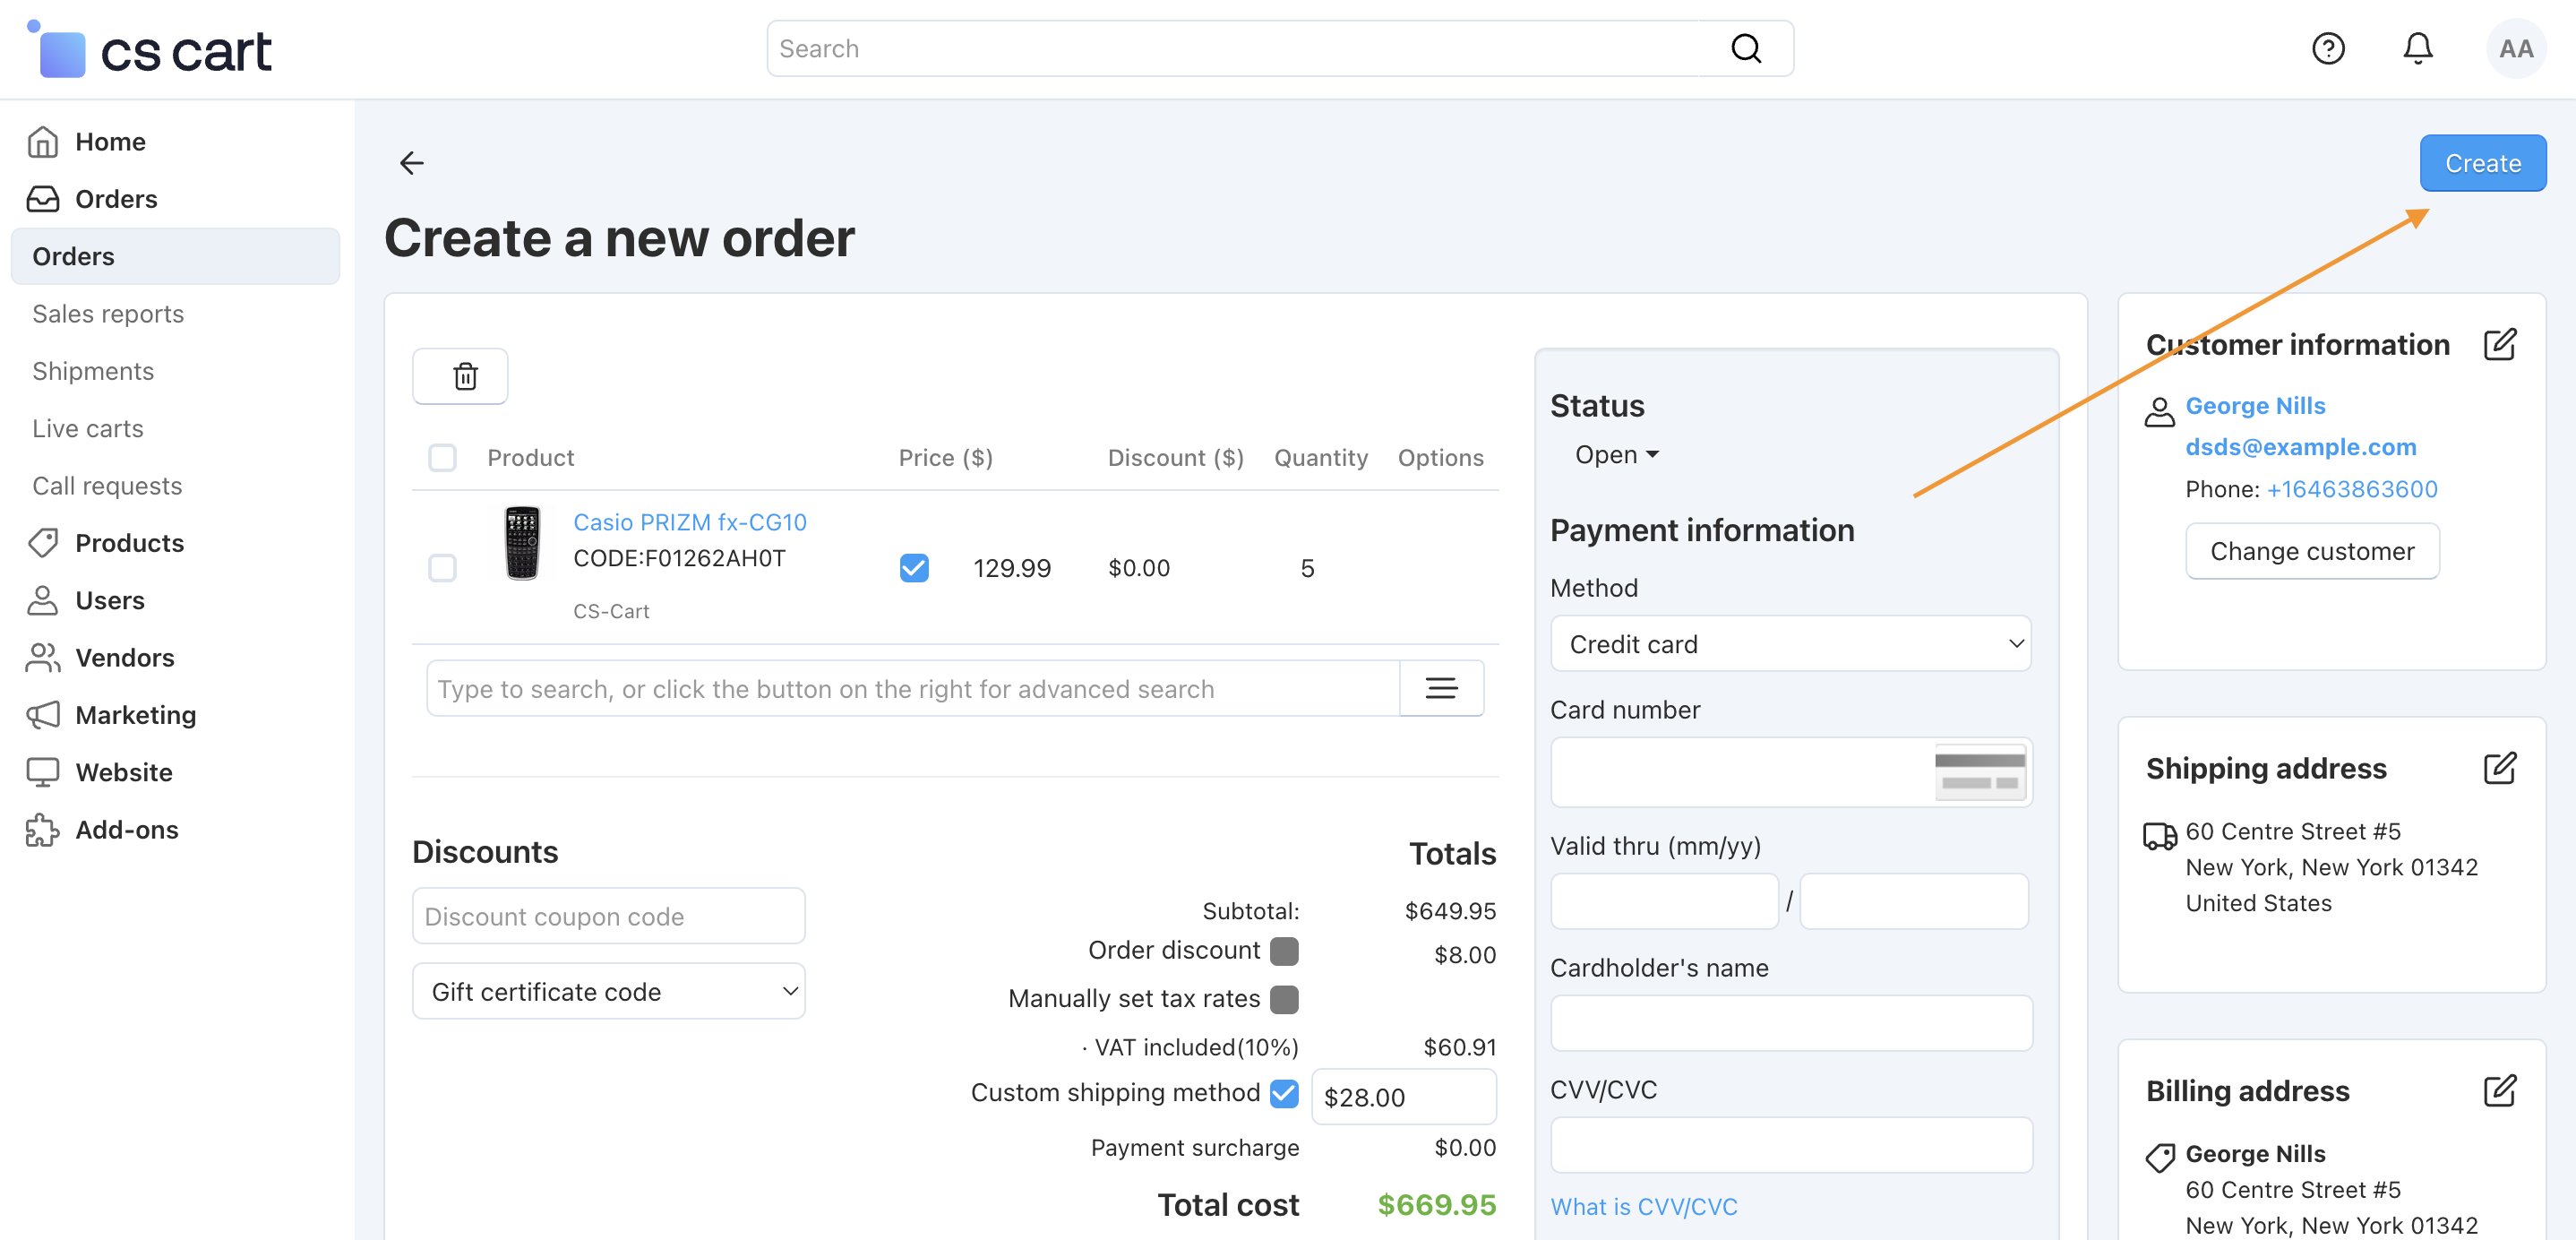The image size is (2576, 1240).
Task: Edit billing address pencil icon
Action: [x=2500, y=1090]
